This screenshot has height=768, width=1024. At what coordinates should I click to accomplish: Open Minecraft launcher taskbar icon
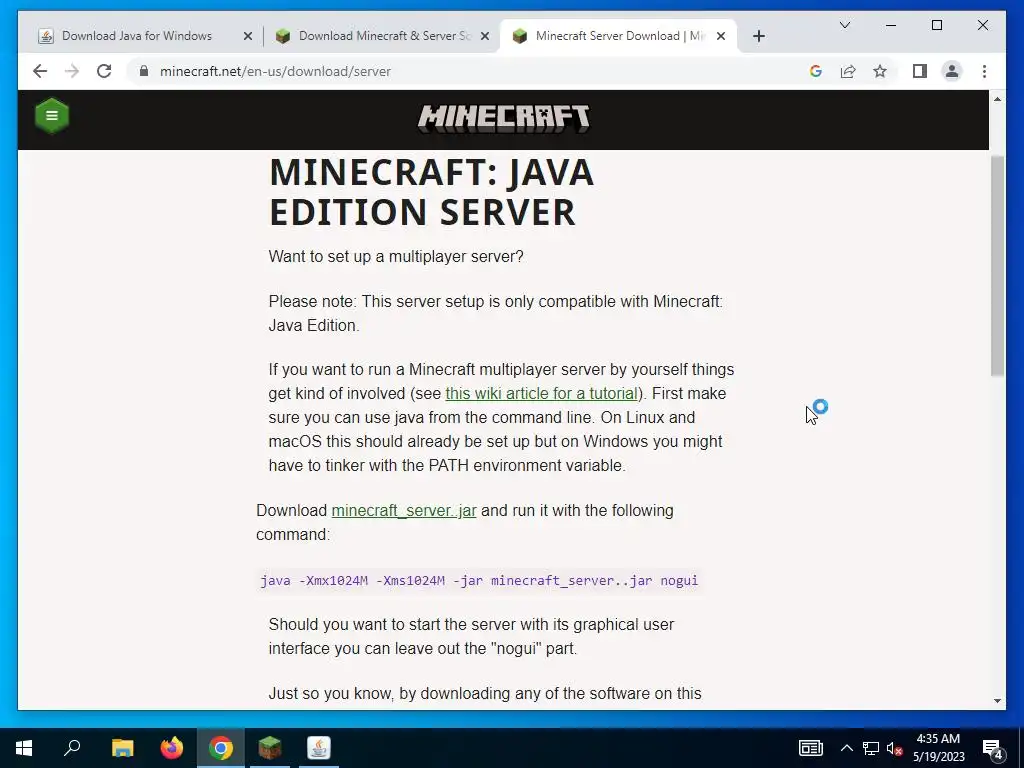coord(270,748)
